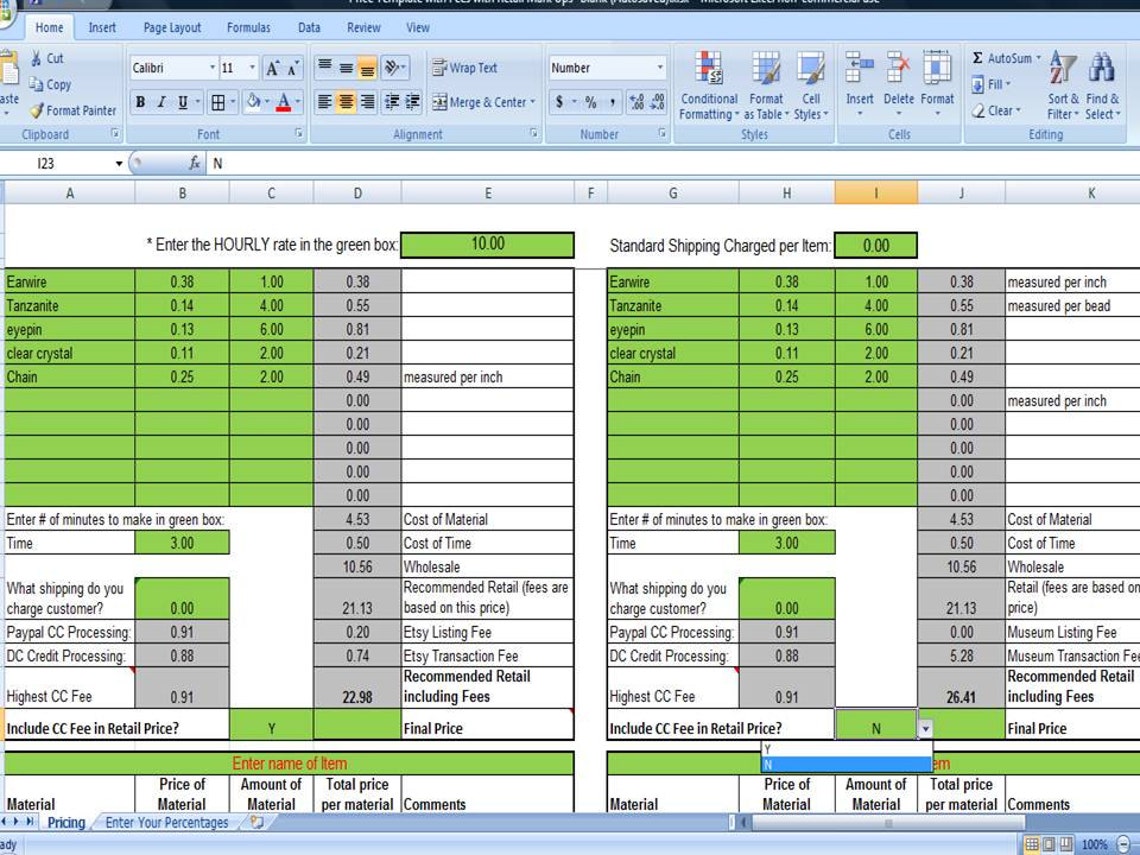The height and width of the screenshot is (855, 1140).
Task: Apply red font color
Action: (x=284, y=102)
